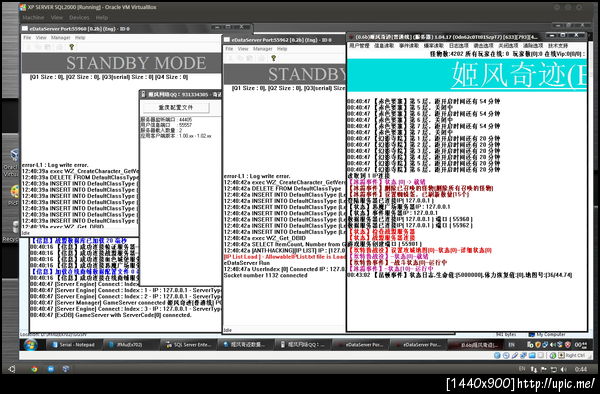Open VirtualBox's View menu
The width and height of the screenshot is (600, 394).
57,18
